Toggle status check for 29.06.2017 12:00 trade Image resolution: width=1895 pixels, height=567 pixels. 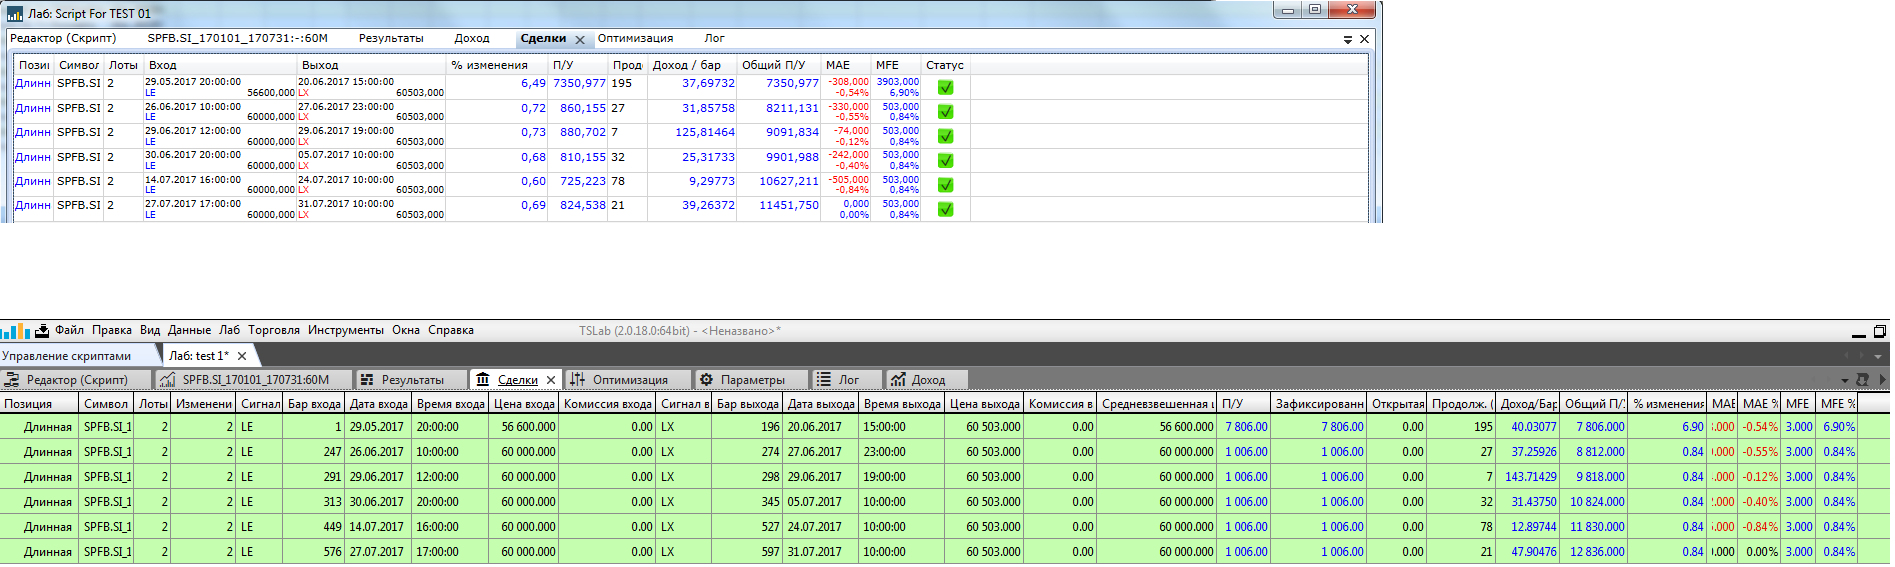[x=945, y=137]
